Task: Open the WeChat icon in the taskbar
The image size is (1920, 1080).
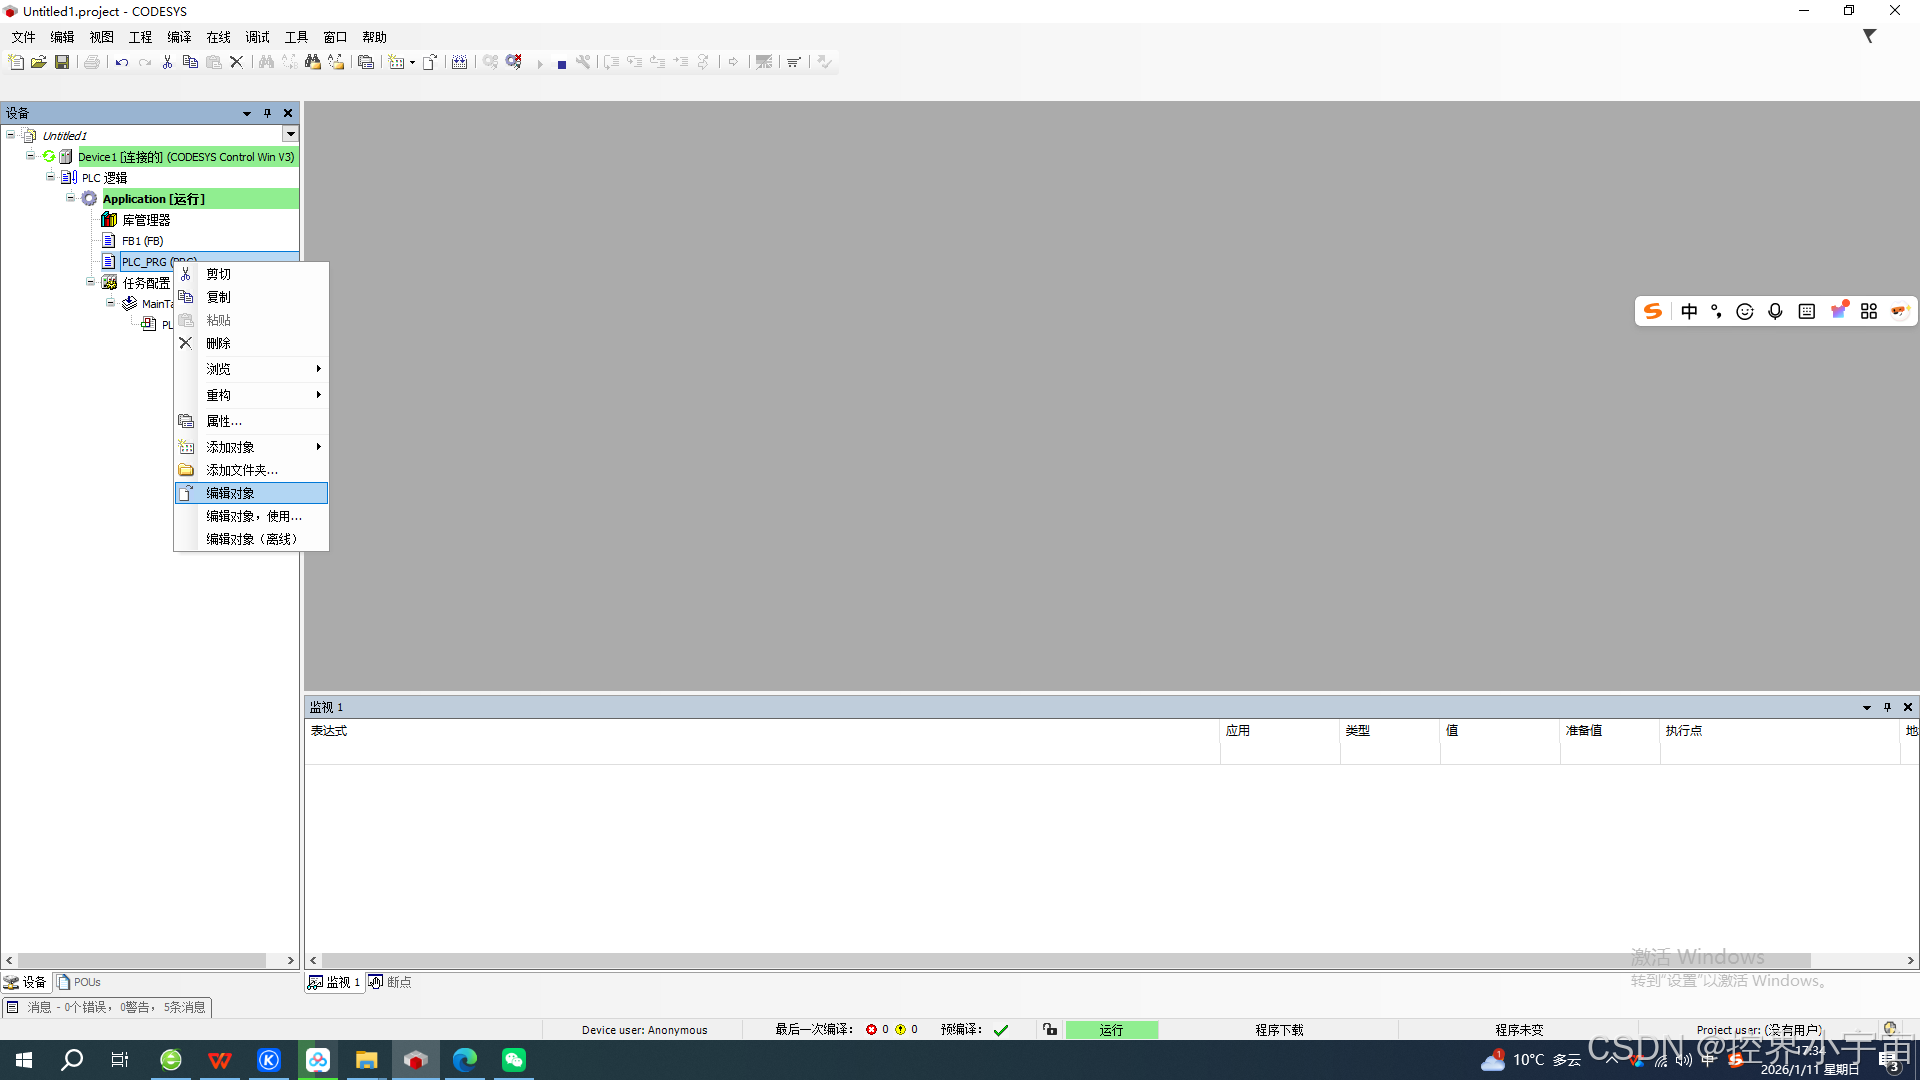Action: point(514,1060)
